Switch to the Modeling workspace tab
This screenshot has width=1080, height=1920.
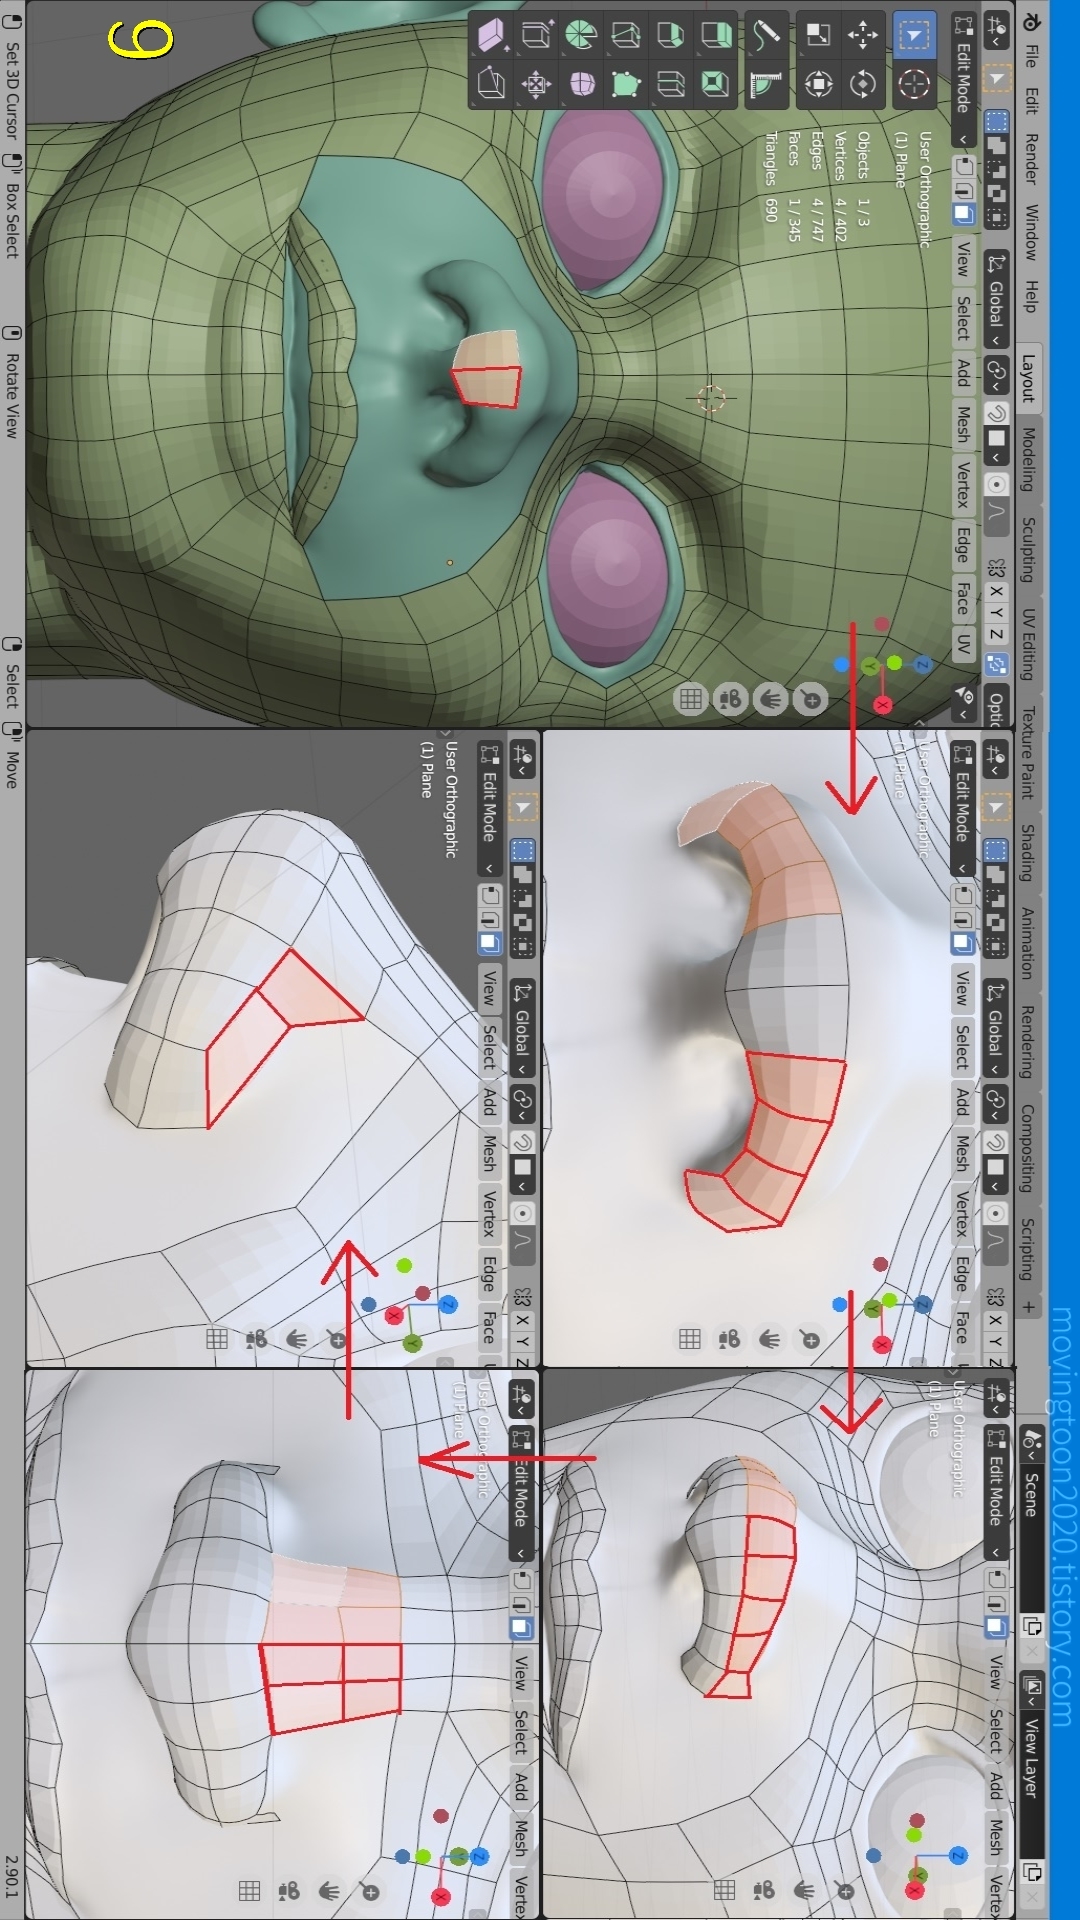pos(1029,459)
